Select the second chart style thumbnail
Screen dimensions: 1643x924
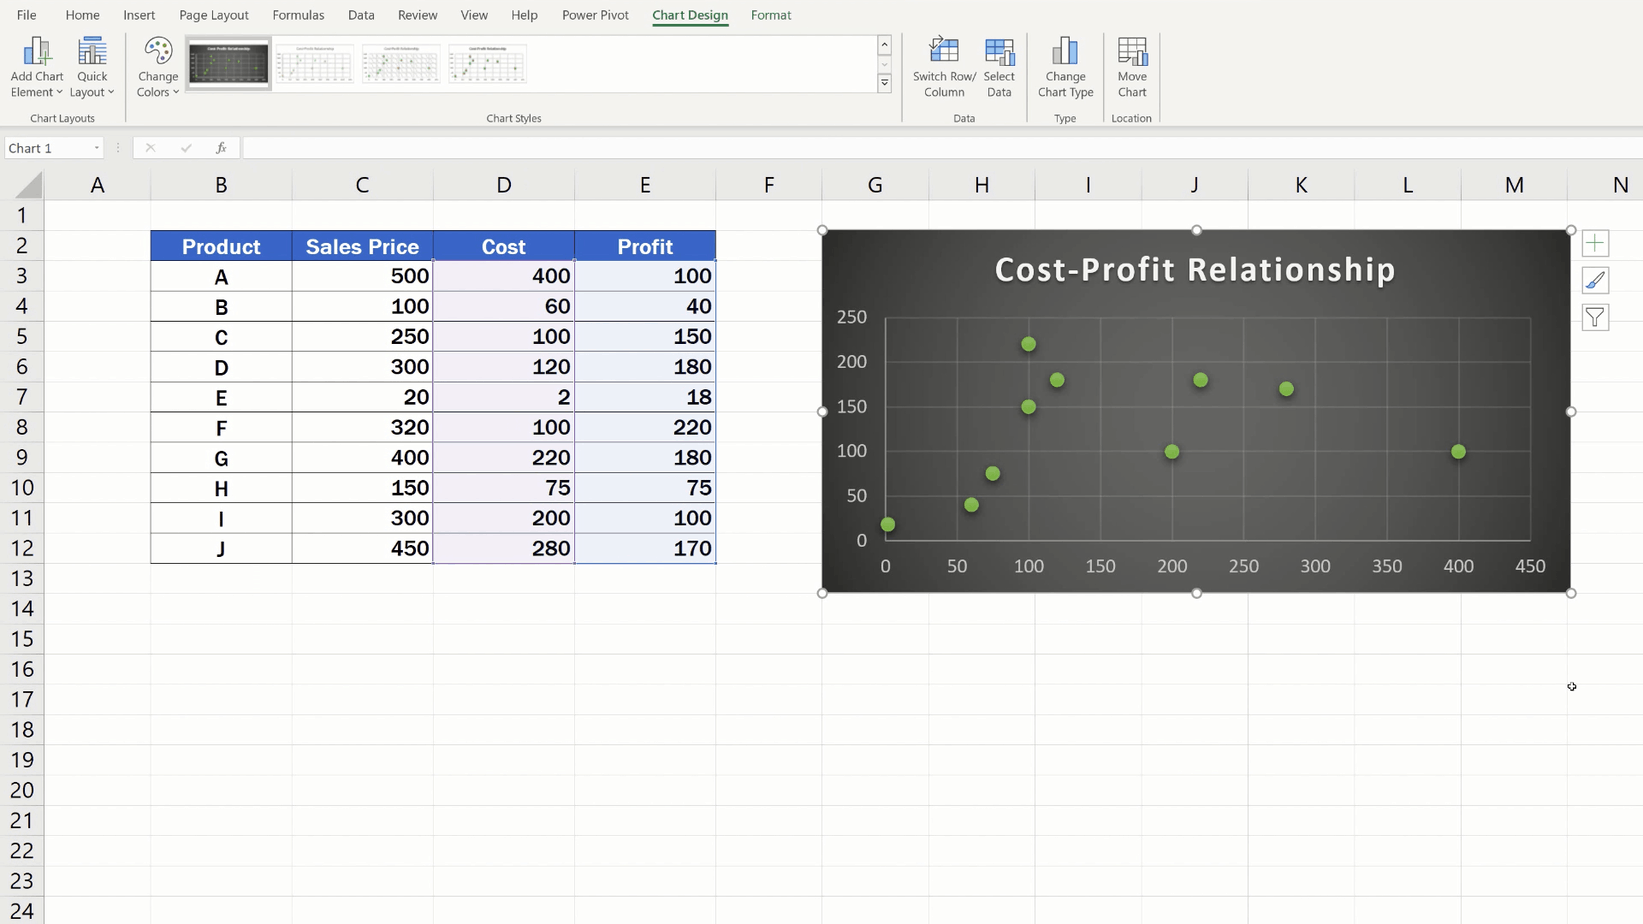(314, 64)
